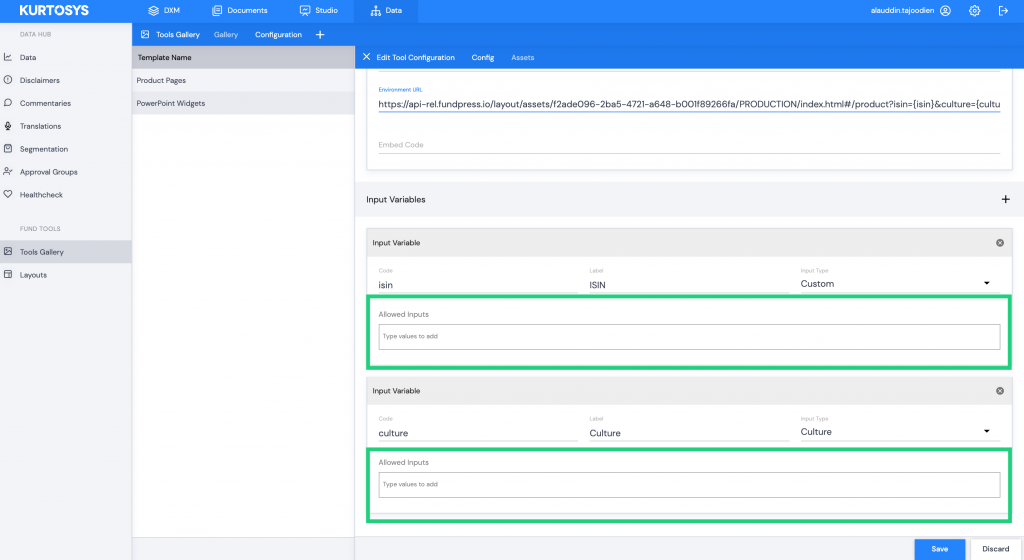Screen dimensions: 1024x560
Task: Open the user profile account icon
Action: coord(945,10)
